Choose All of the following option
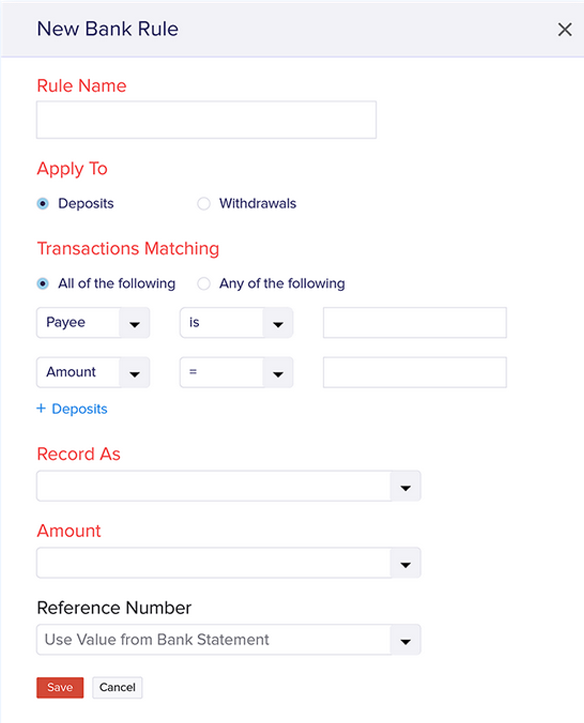This screenshot has width=584, height=723. click(x=43, y=283)
